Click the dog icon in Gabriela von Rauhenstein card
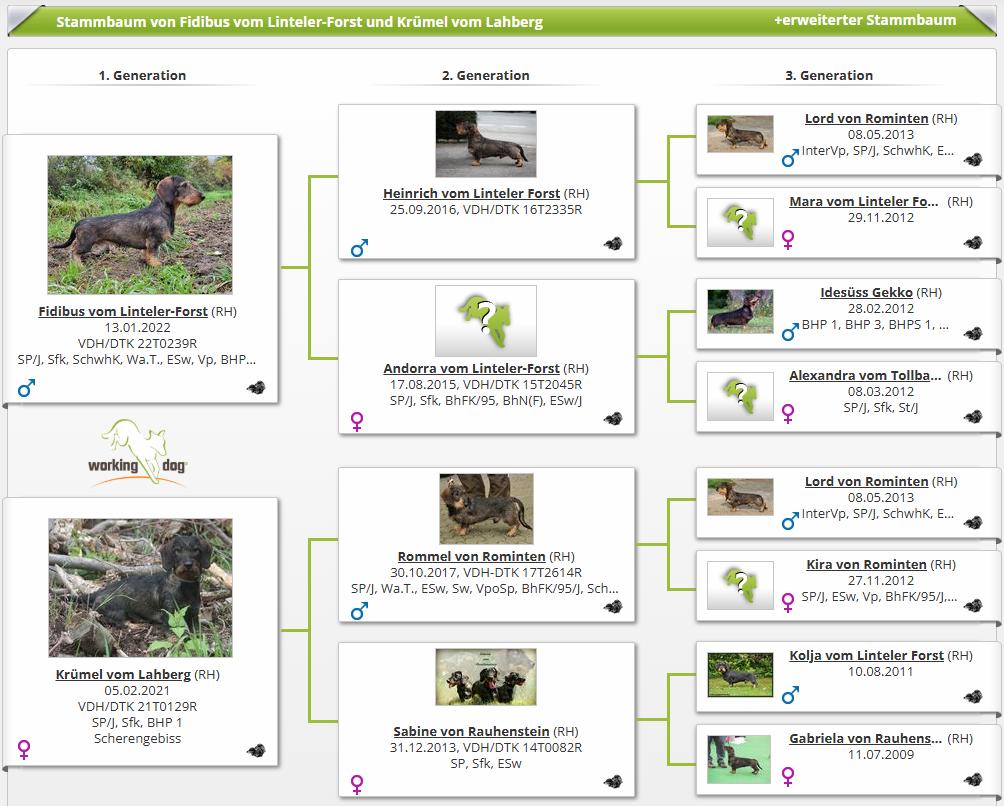Screen dimensions: 1004x806 [972, 779]
